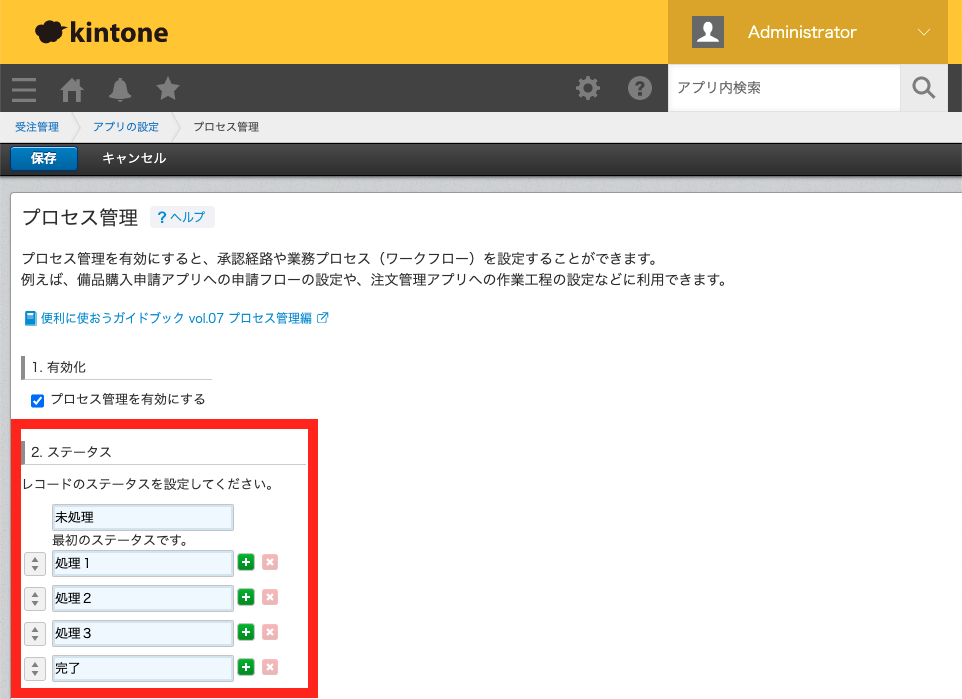Open the settings gear icon

(587, 88)
